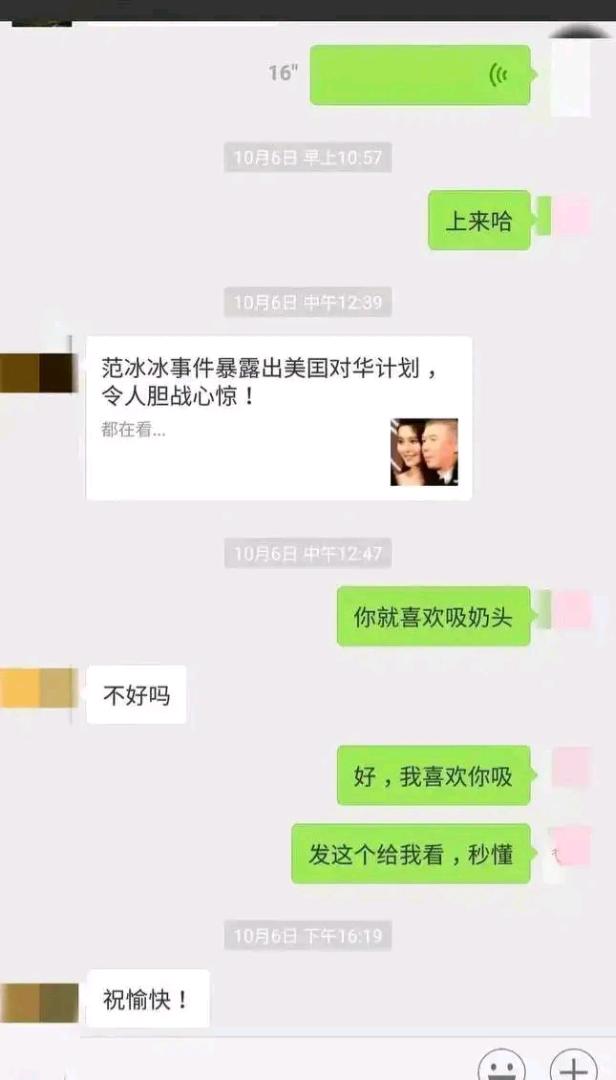Tap the voice wave icon in green bubble

[498, 75]
